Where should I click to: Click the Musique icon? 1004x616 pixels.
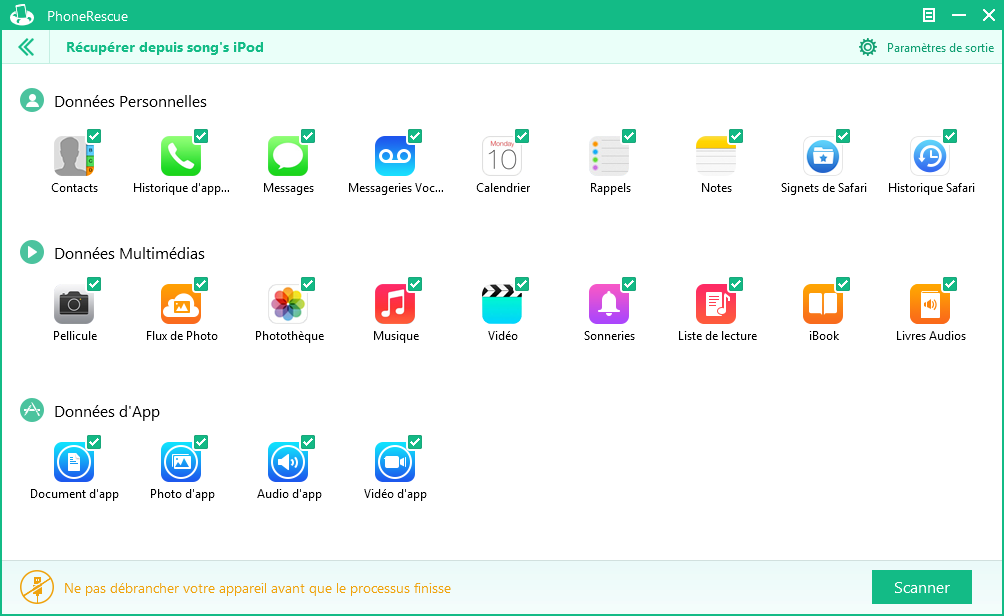[394, 304]
